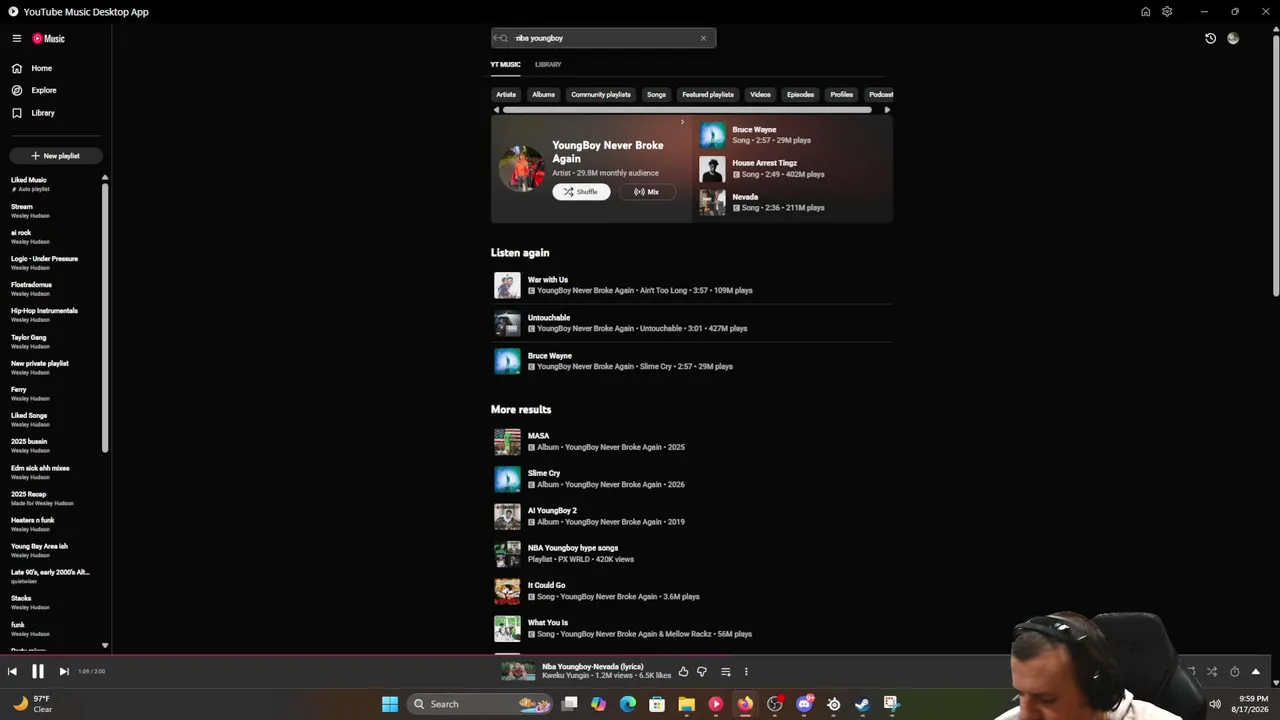Filter results by Featured playlists
The height and width of the screenshot is (720, 1280).
click(708, 95)
